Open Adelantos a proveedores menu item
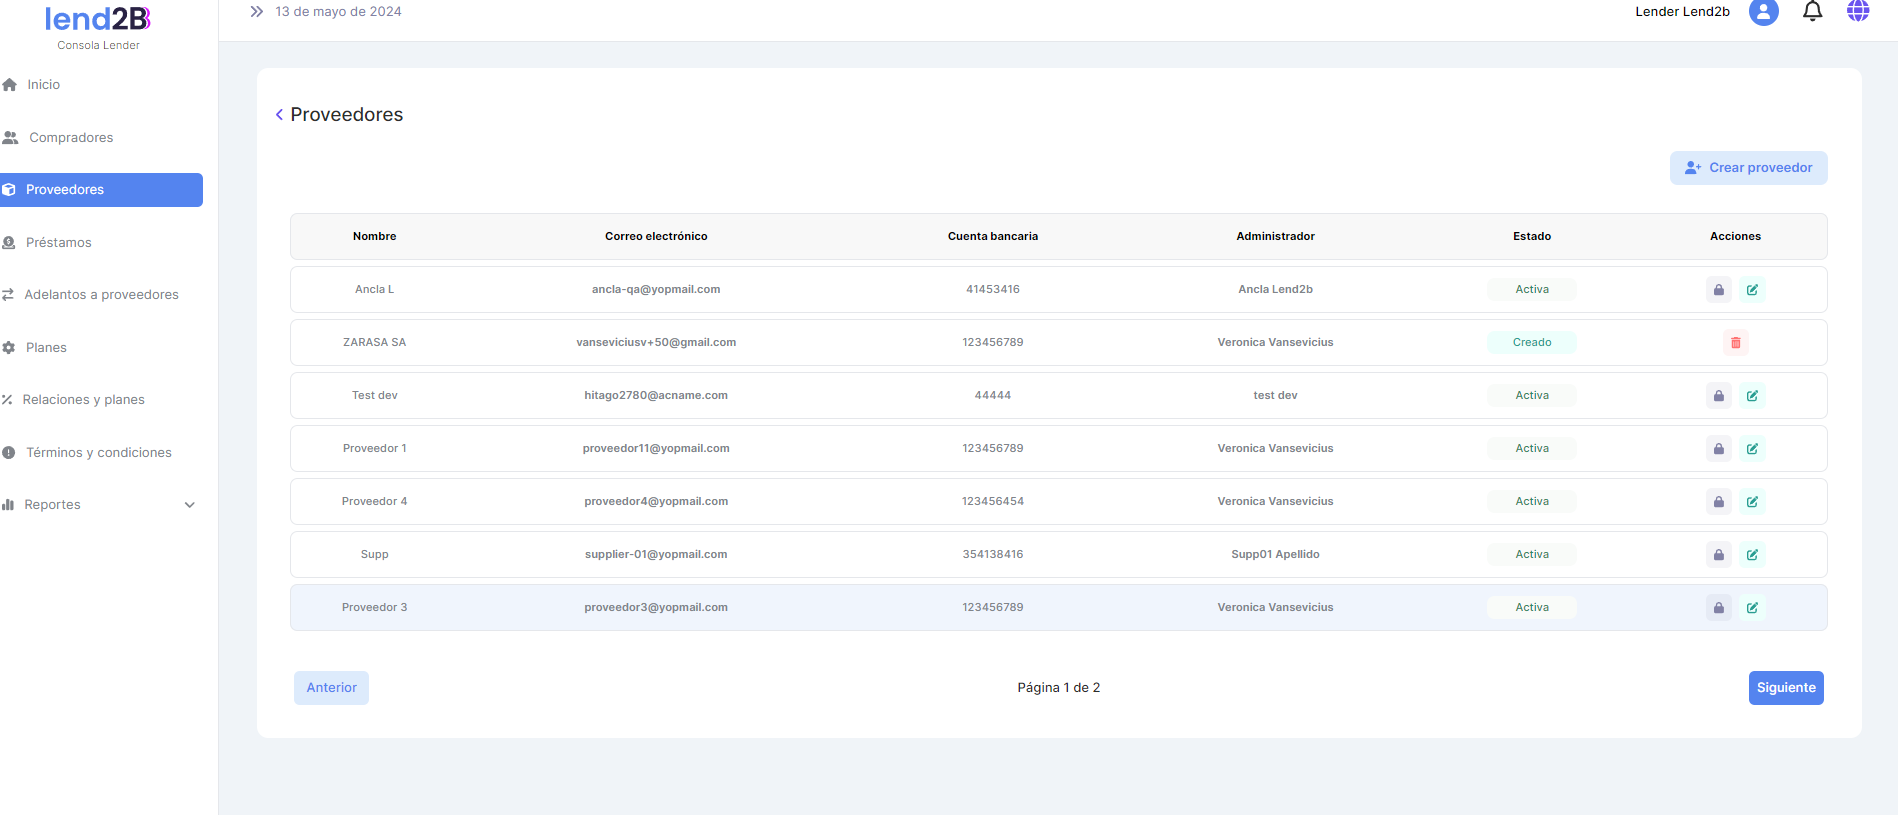 tap(101, 295)
